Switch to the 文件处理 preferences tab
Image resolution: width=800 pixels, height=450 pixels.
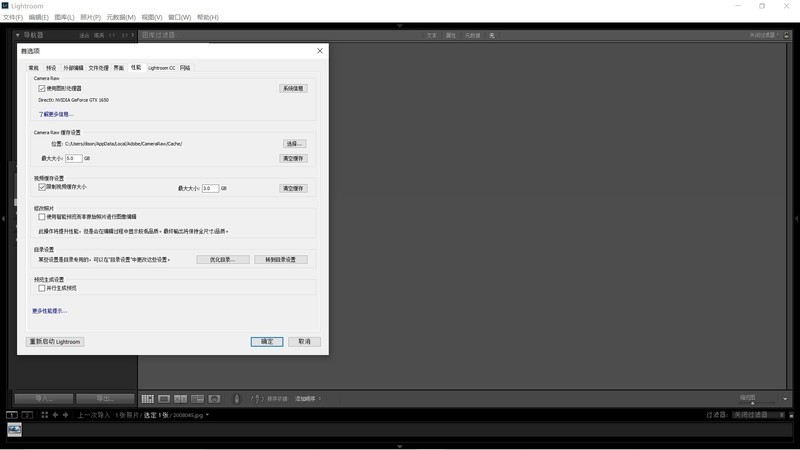[x=98, y=68]
